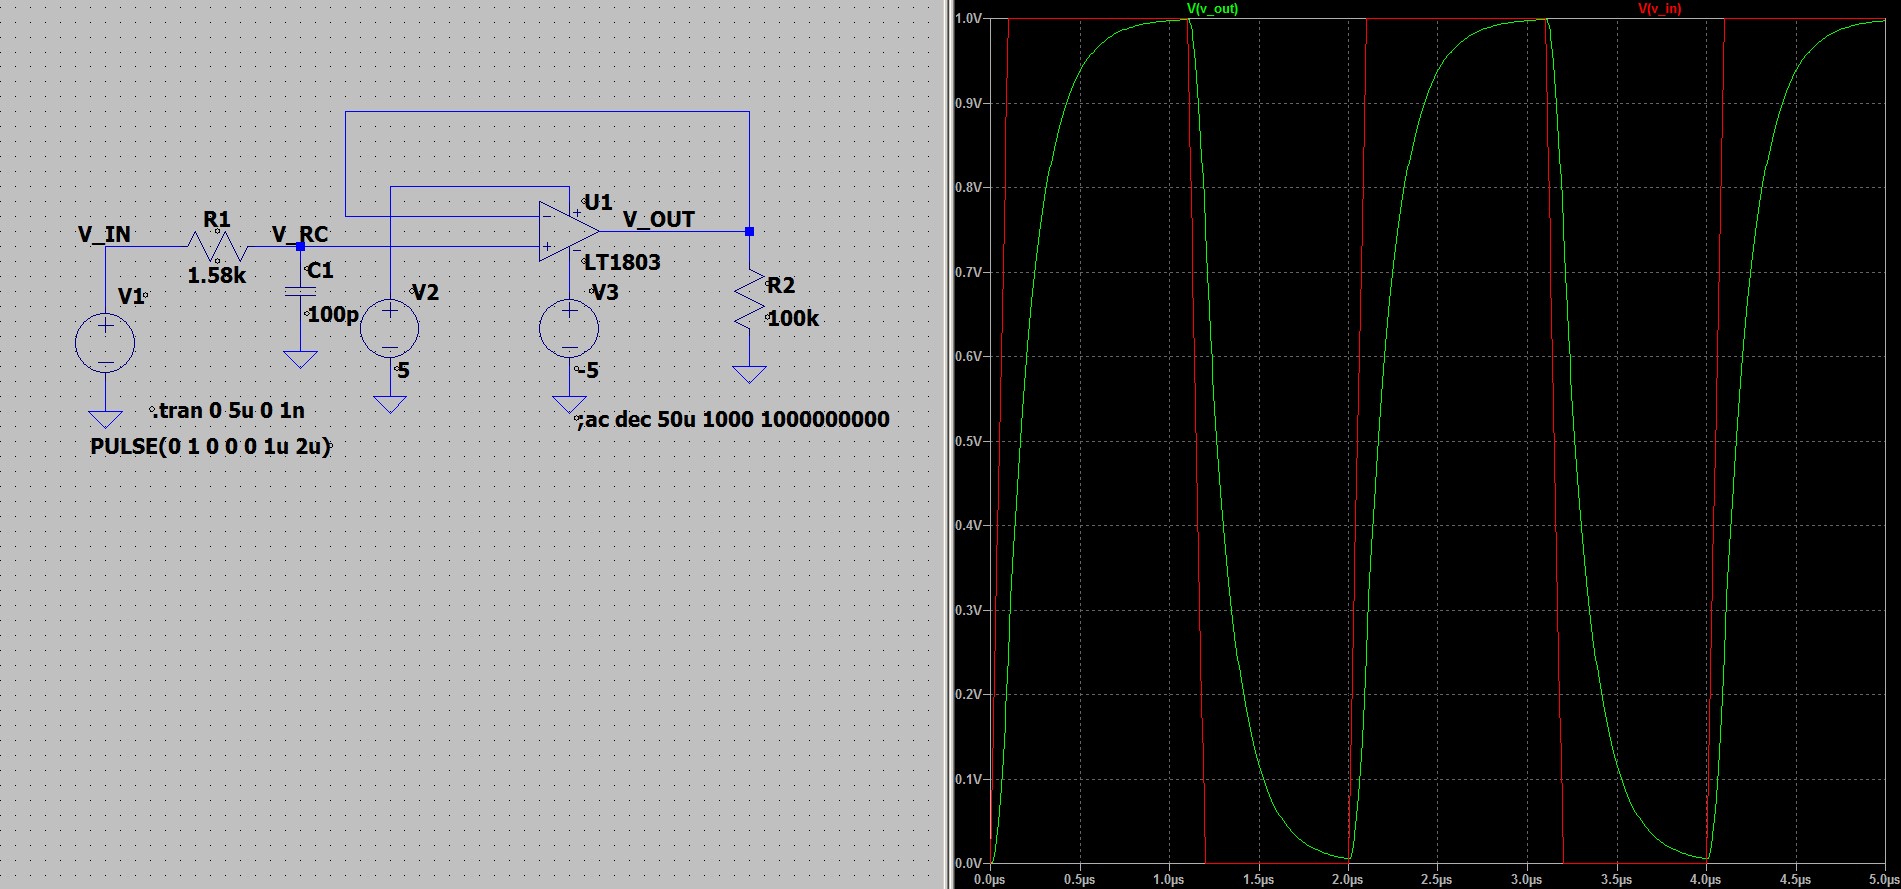Click the 4.0µs time axis label

pos(1705,880)
